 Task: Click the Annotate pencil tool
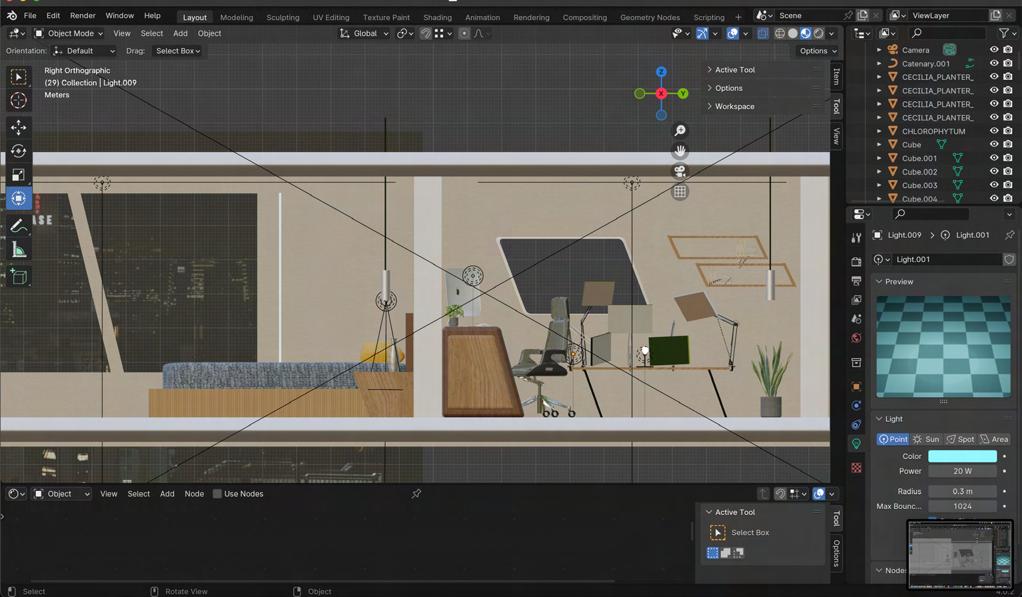pos(18,226)
